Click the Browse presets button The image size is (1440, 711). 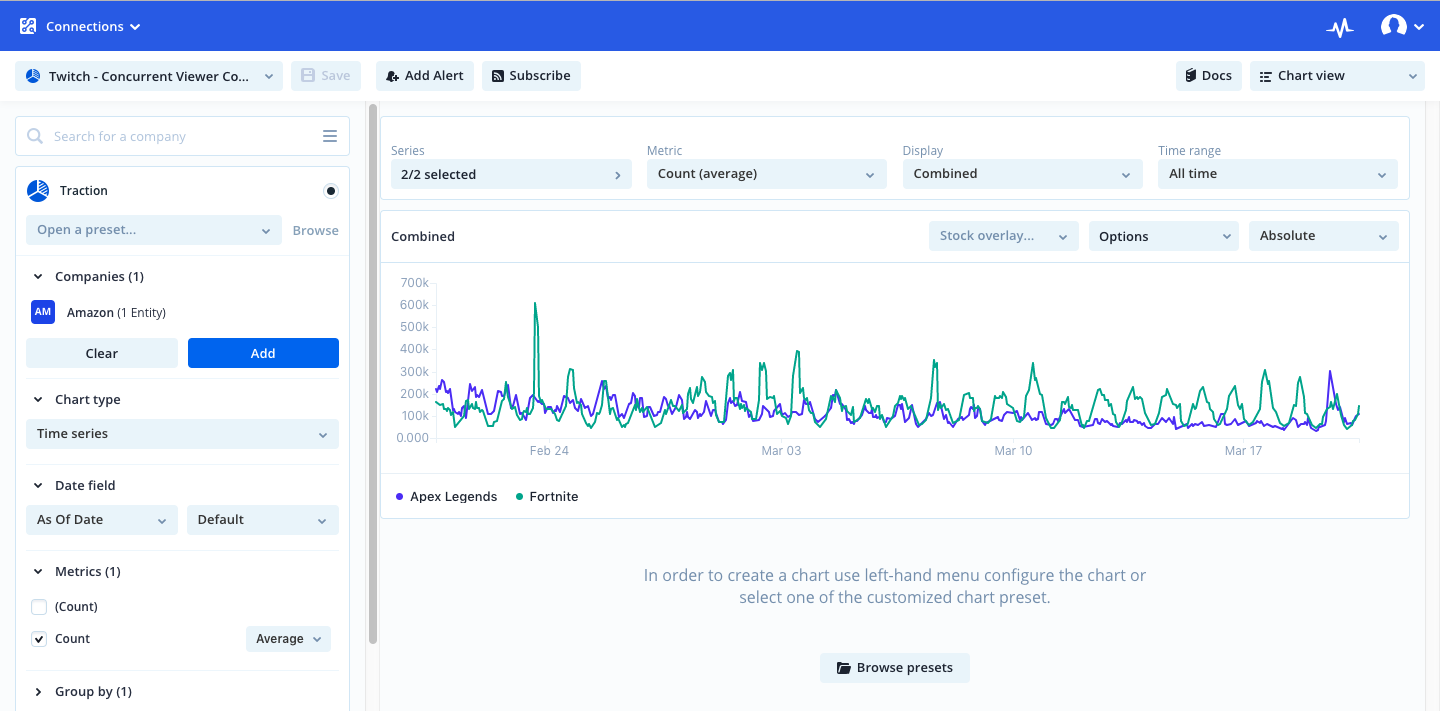(895, 668)
